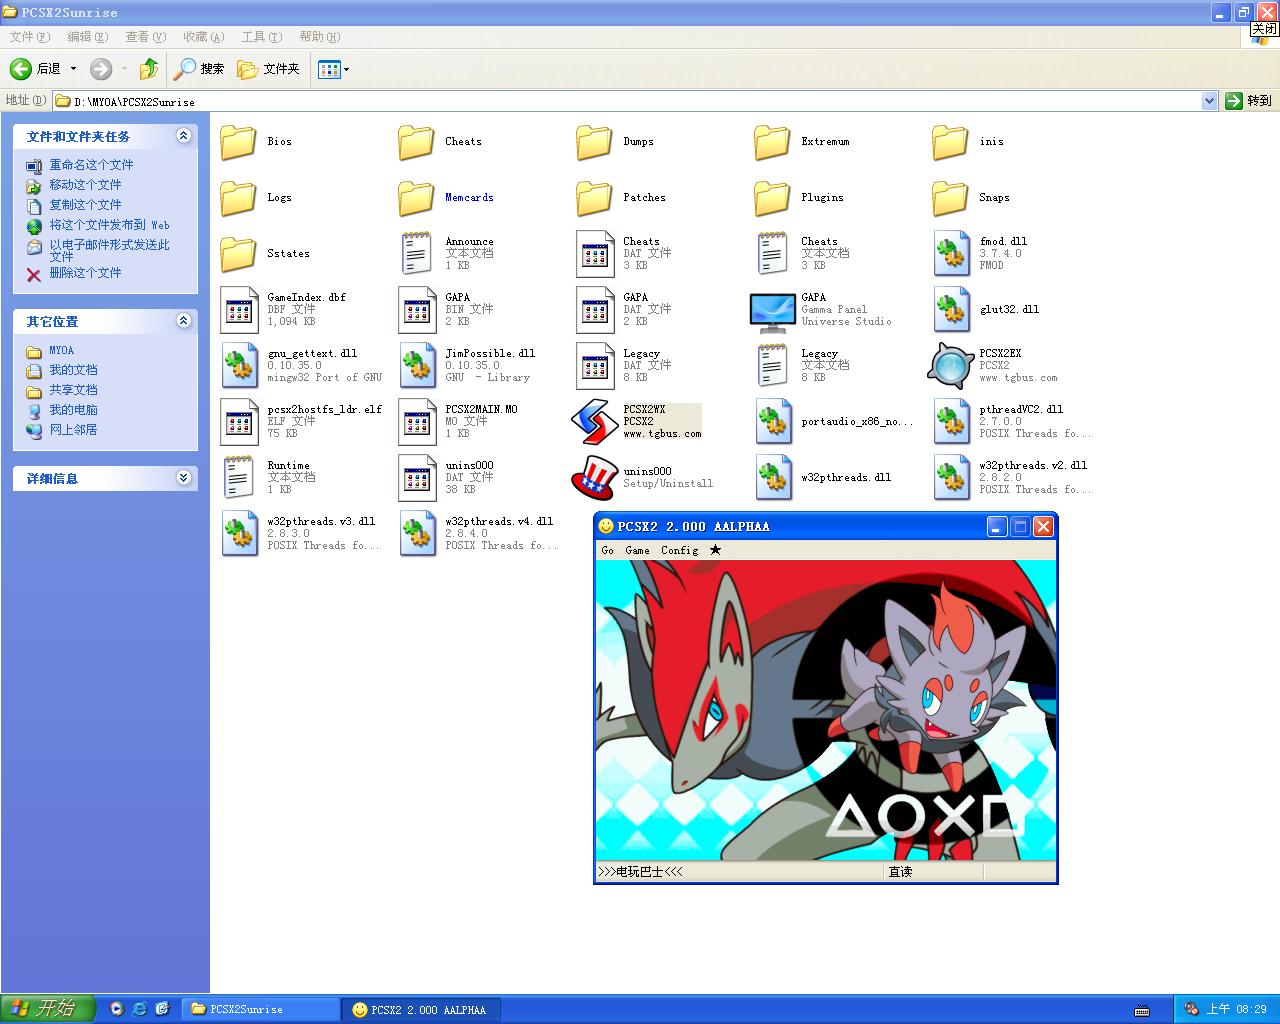This screenshot has height=1024, width=1280.
Task: Click 以电子邮件形式发送此文件 link
Action: [x=109, y=250]
